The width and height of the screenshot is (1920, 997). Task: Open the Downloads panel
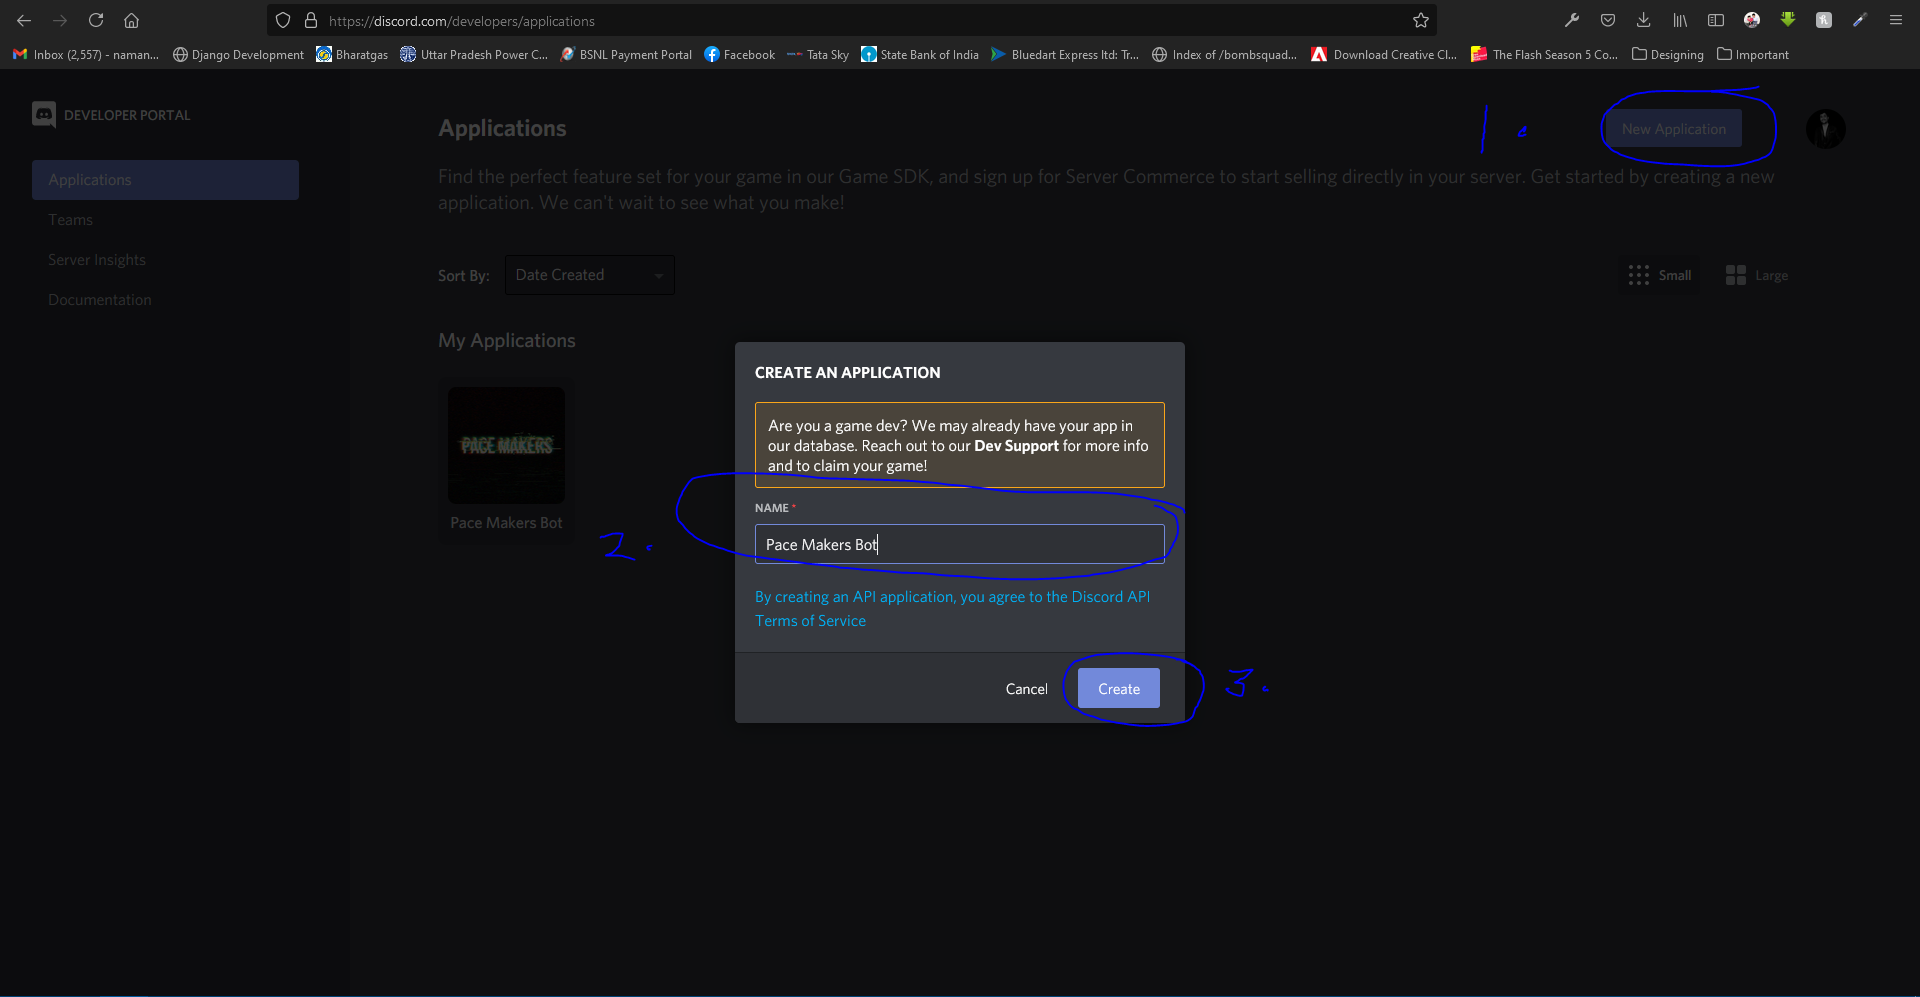tap(1643, 20)
